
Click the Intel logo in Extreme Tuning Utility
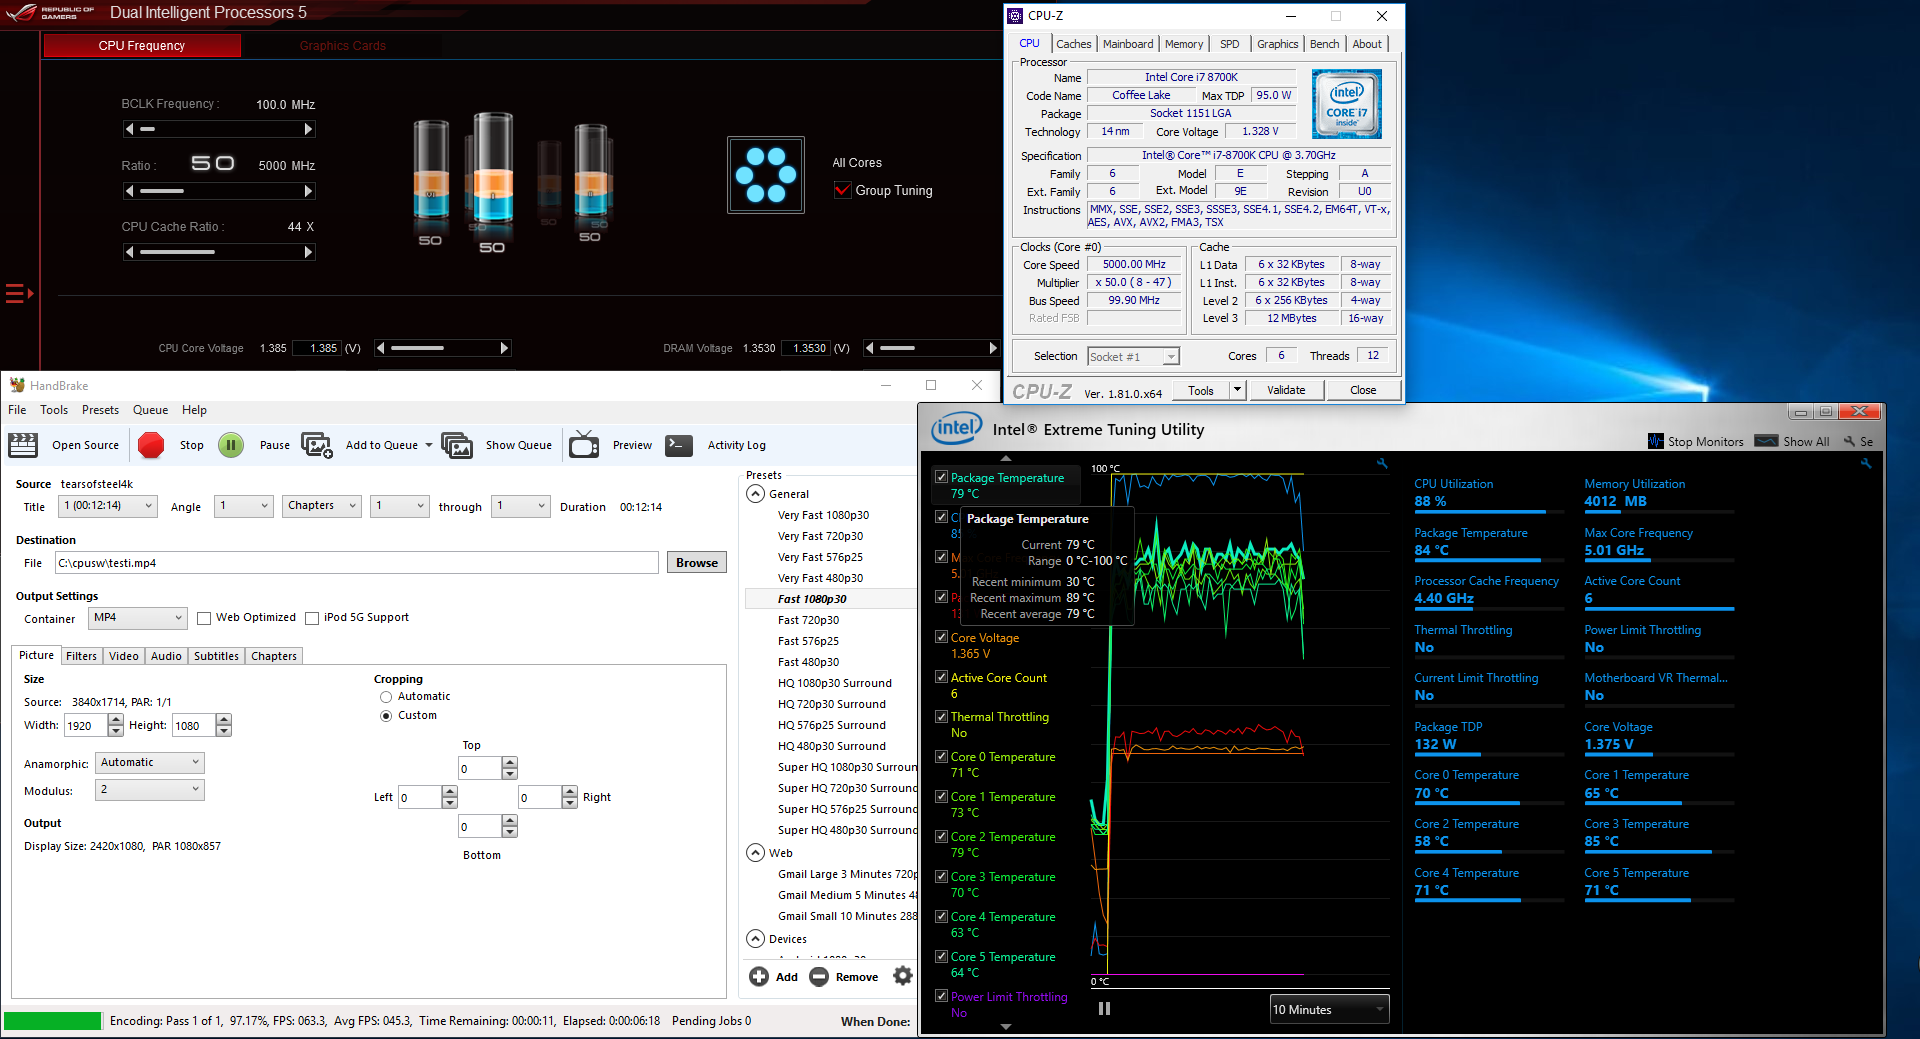(x=956, y=429)
